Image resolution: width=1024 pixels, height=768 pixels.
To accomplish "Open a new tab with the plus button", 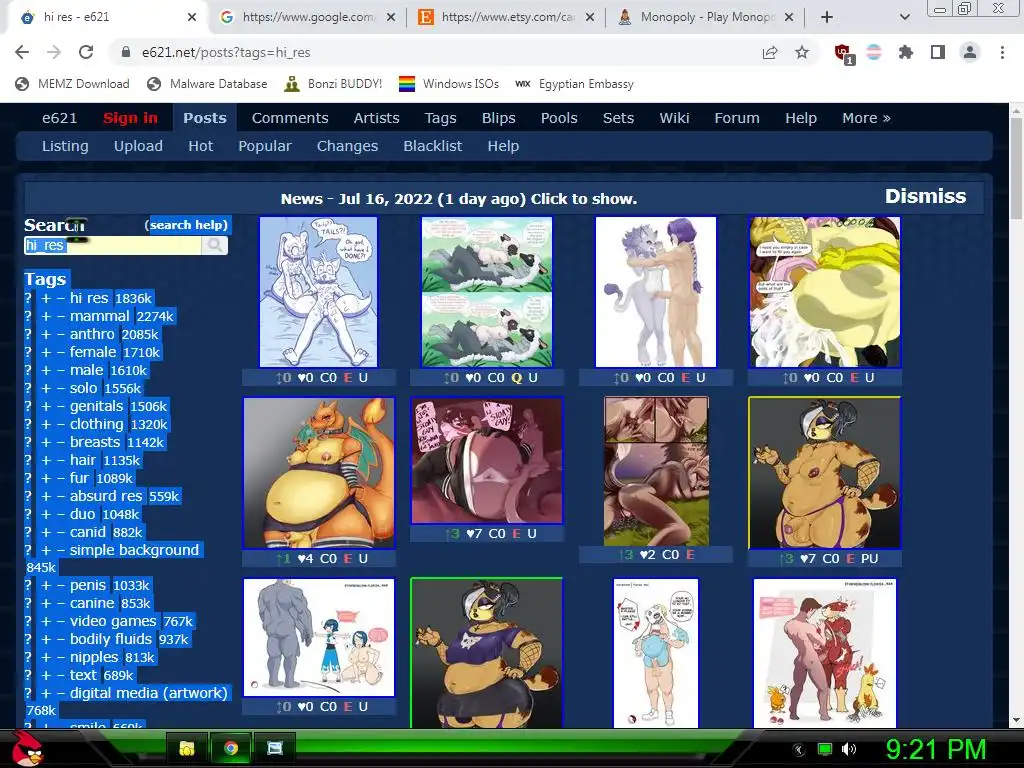I will 827,17.
